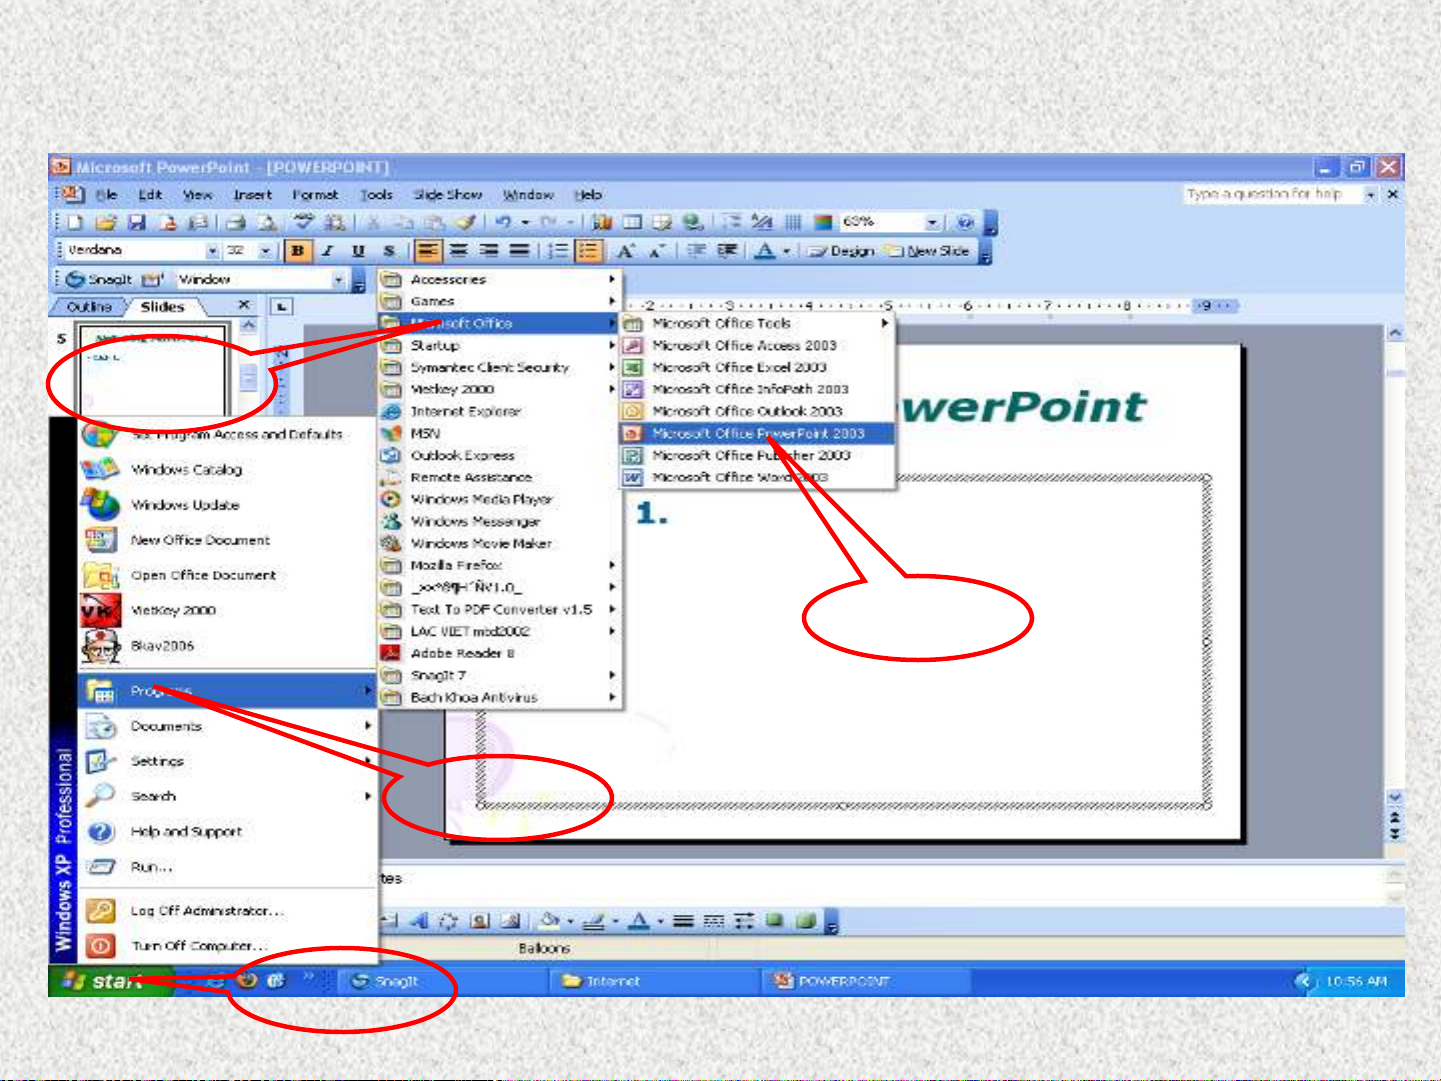Open Dash Style on the drawing toolbar
1441x1081 pixels.
713,921
